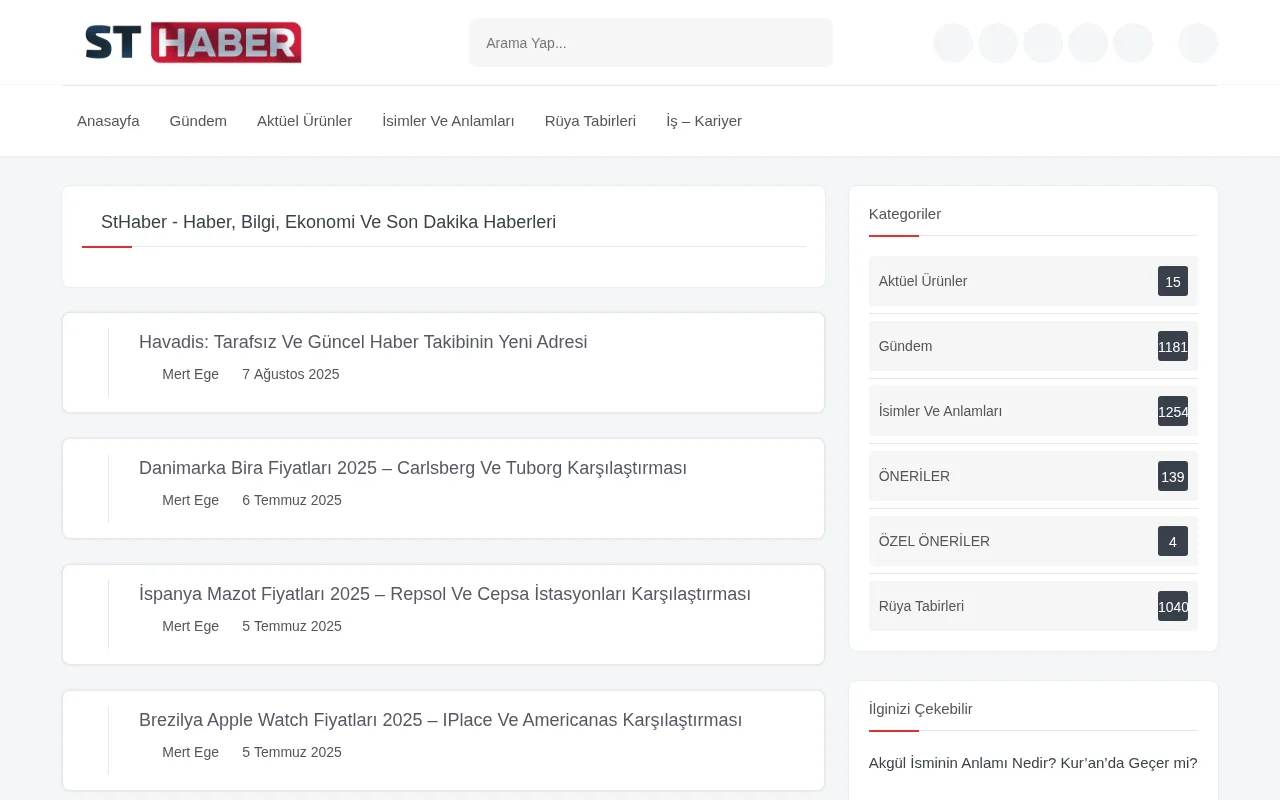
Task: Click the Arama Yap search field
Action: [x=650, y=42]
